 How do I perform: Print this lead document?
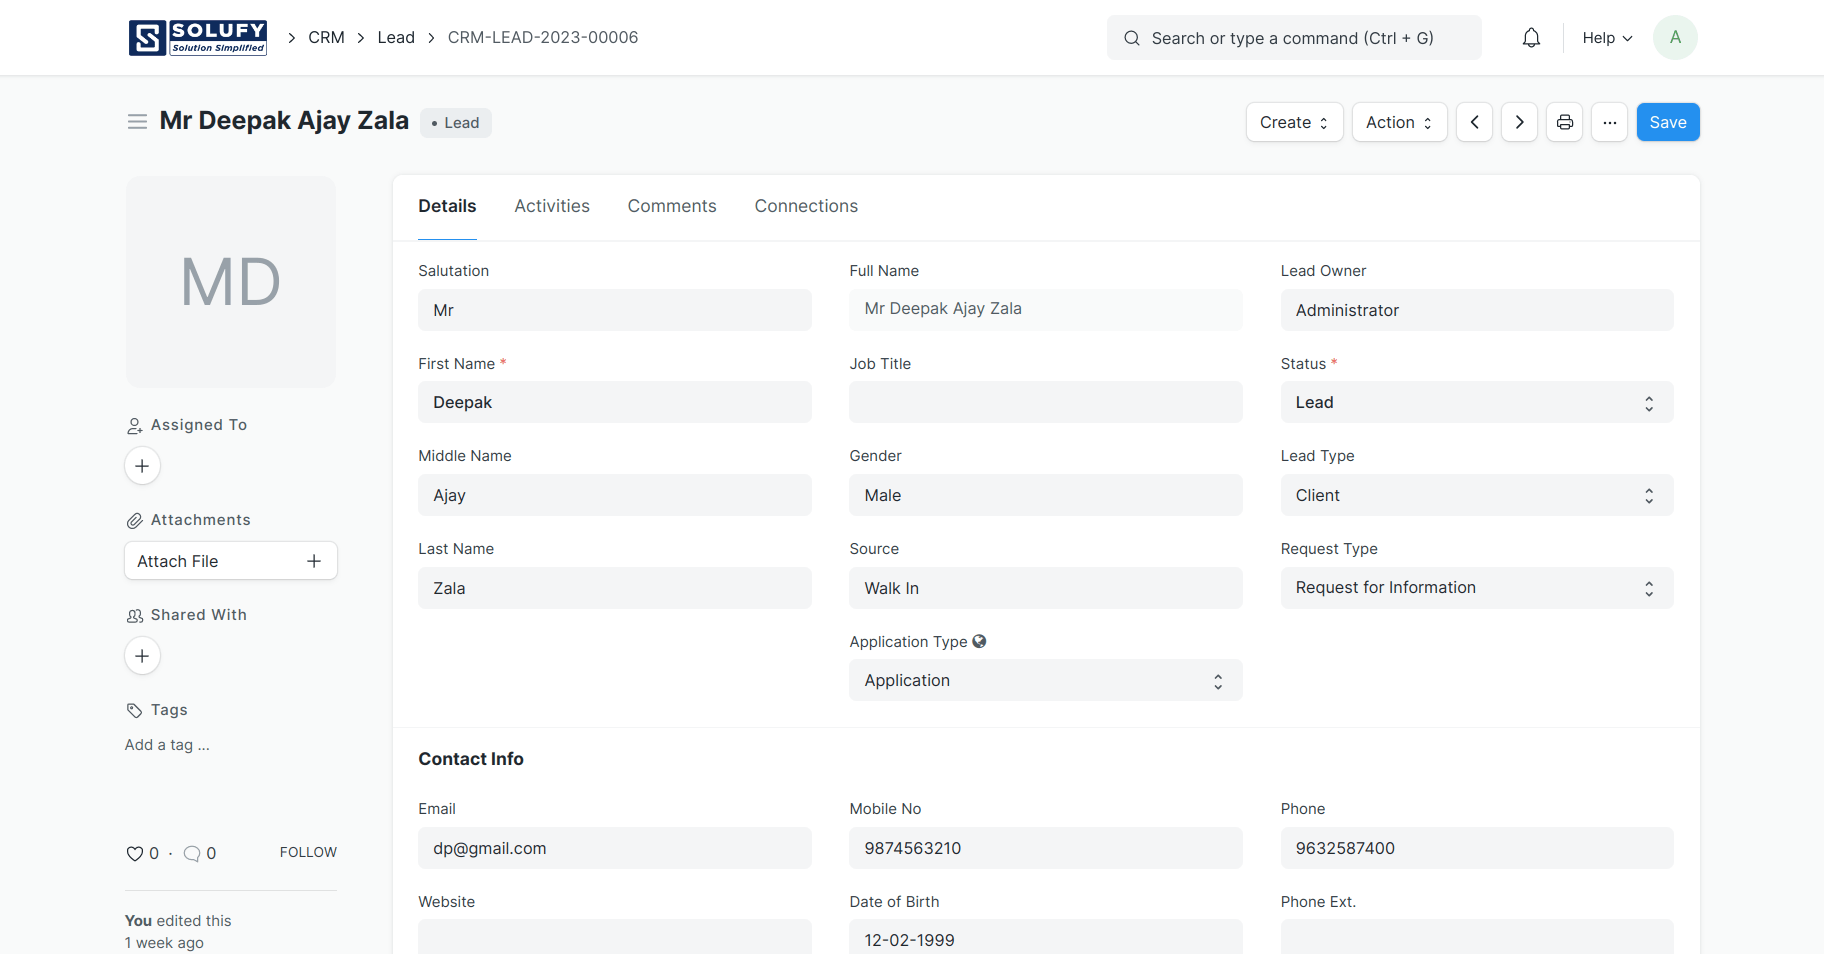click(1564, 122)
